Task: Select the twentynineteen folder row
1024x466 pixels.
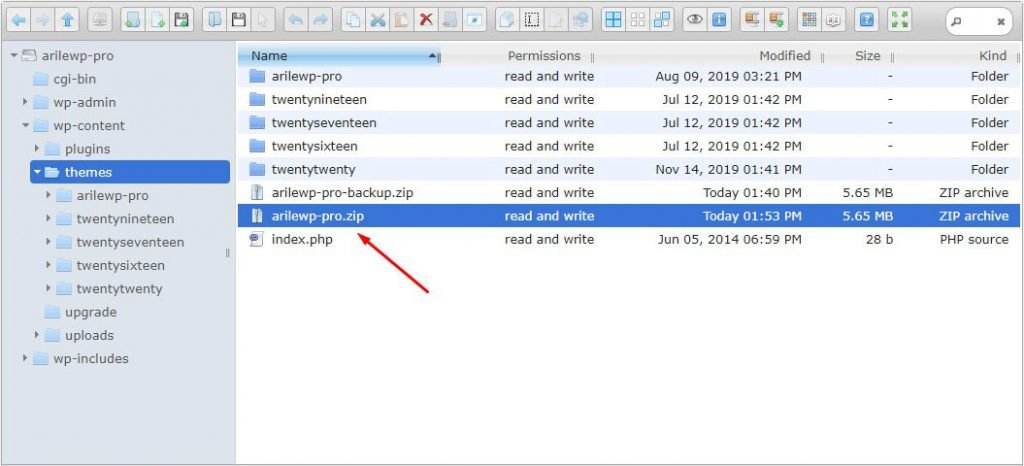Action: click(x=629, y=100)
